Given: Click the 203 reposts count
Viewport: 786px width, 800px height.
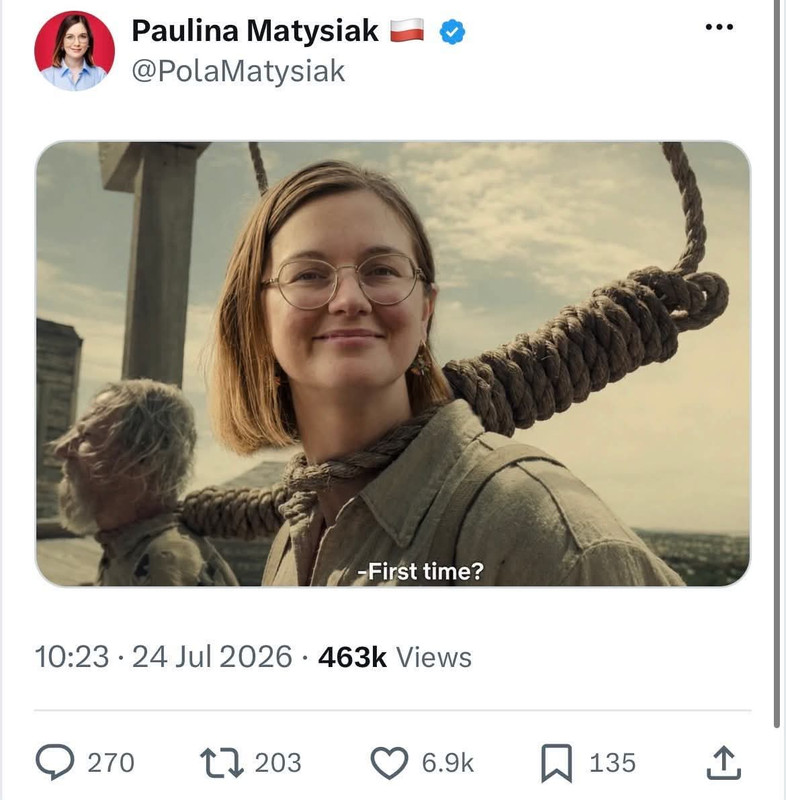Looking at the screenshot, I should point(278,763).
